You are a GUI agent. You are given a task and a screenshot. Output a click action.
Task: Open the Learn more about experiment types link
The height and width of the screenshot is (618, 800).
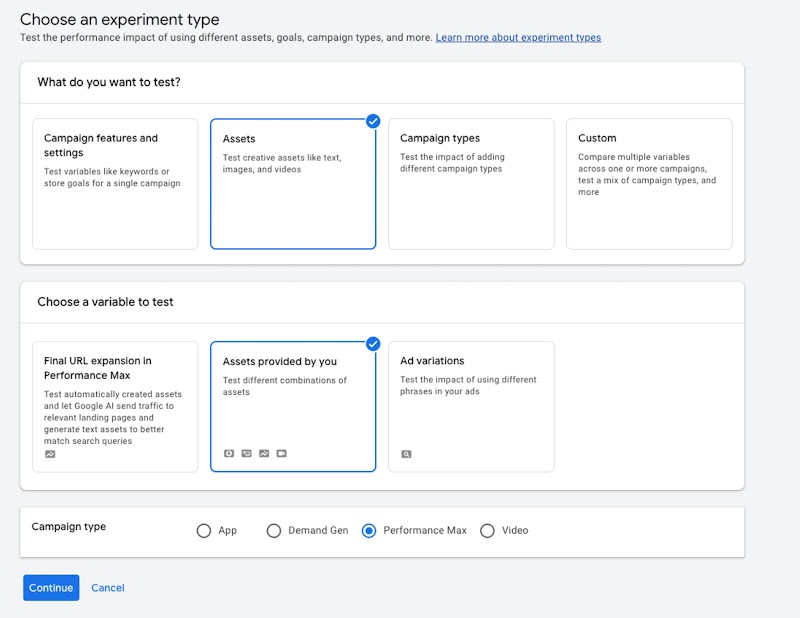click(x=520, y=37)
